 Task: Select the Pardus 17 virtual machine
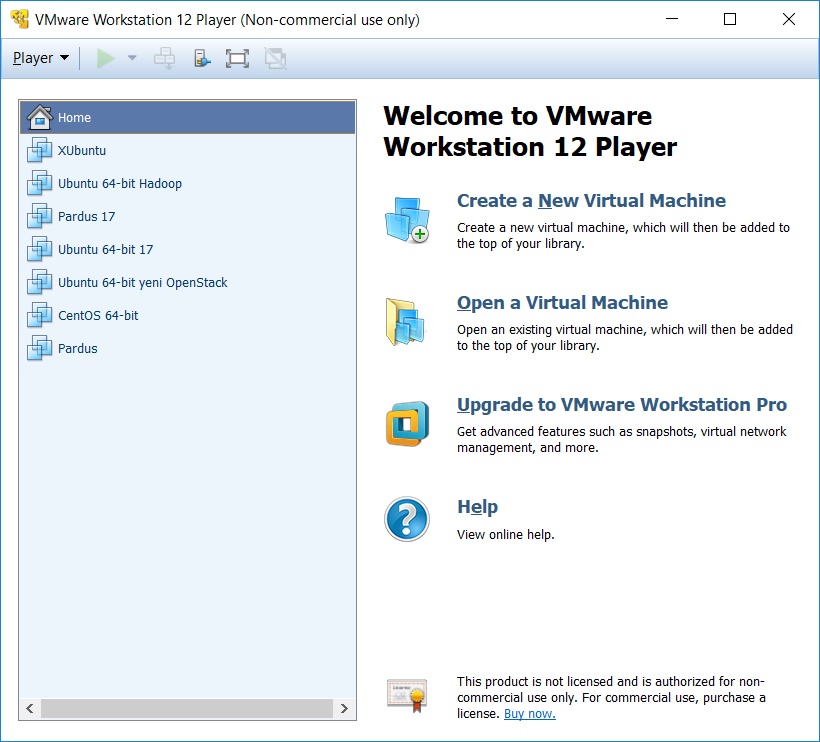(x=187, y=216)
